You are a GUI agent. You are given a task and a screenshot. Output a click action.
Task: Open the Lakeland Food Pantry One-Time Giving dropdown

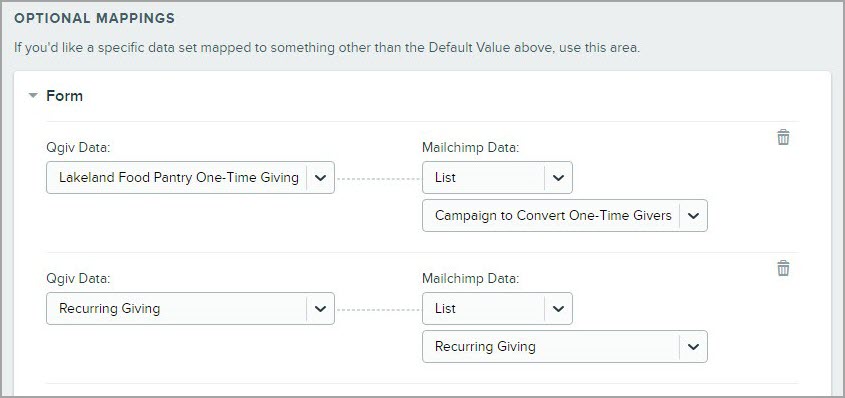pyautogui.click(x=190, y=177)
